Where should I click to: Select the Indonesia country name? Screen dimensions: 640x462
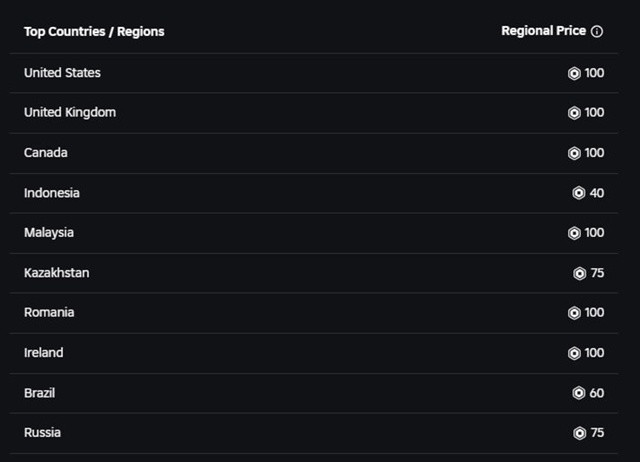(51, 193)
